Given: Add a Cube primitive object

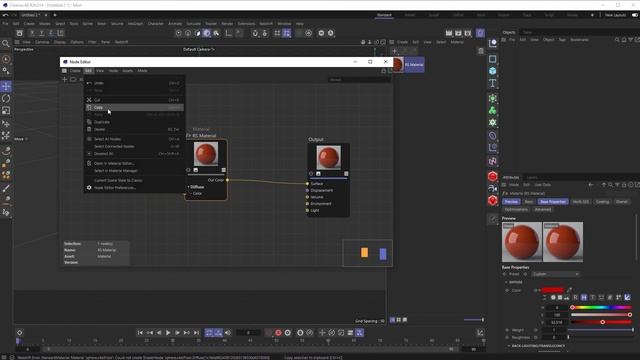Looking at the screenshot, I should point(493,71).
